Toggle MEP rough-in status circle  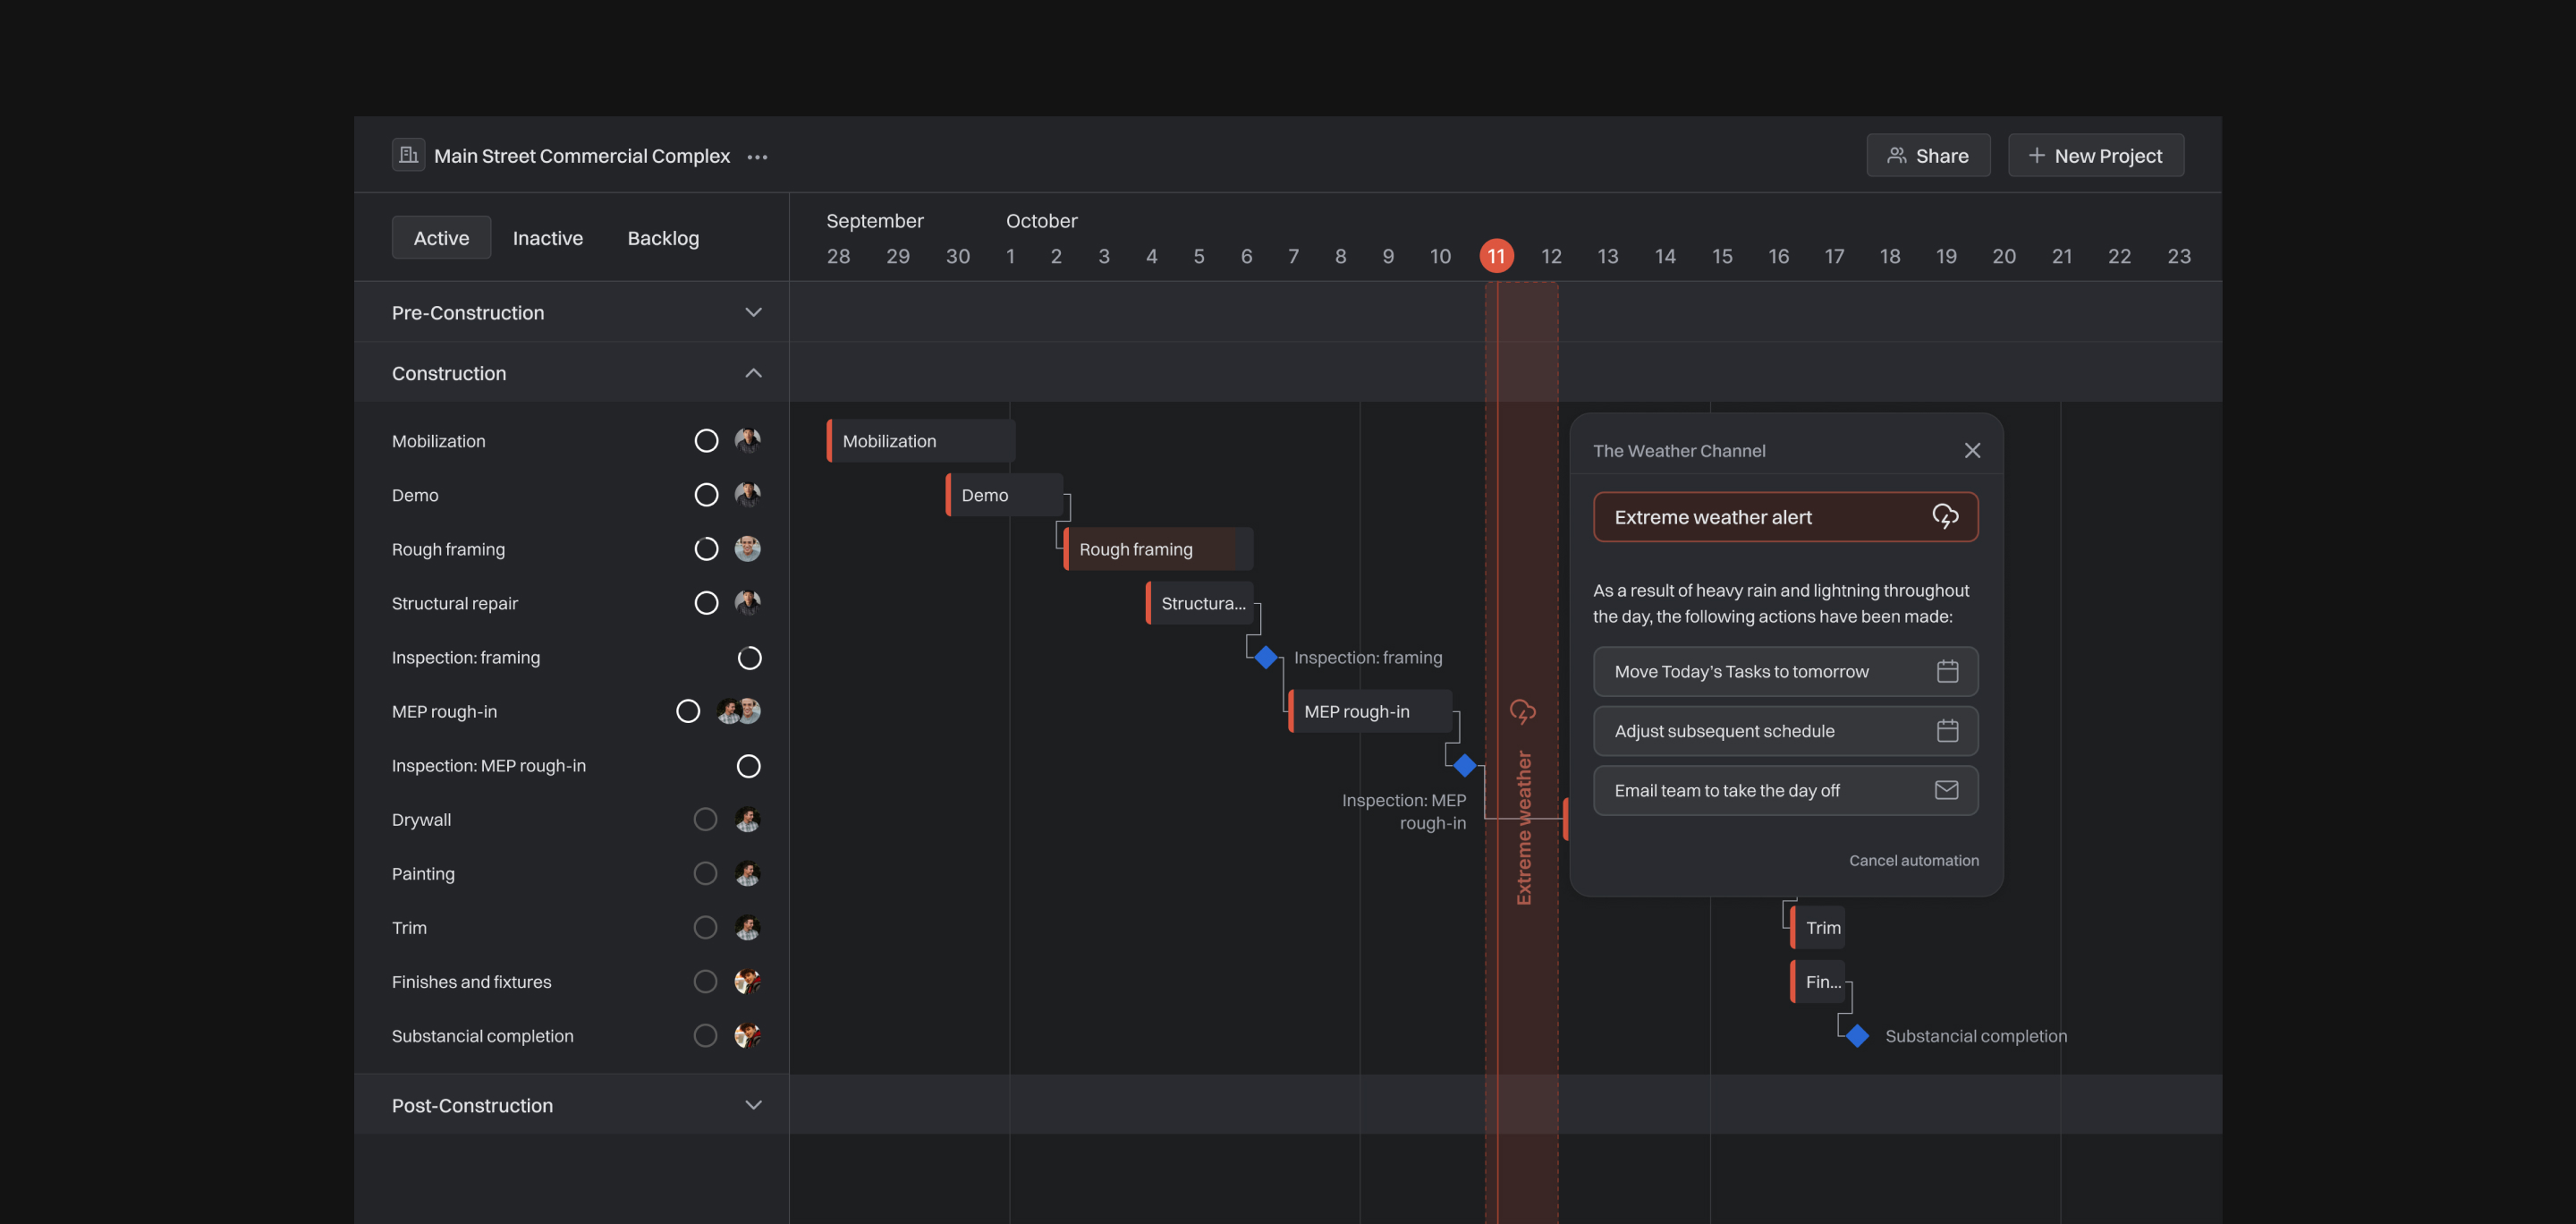[x=688, y=711]
